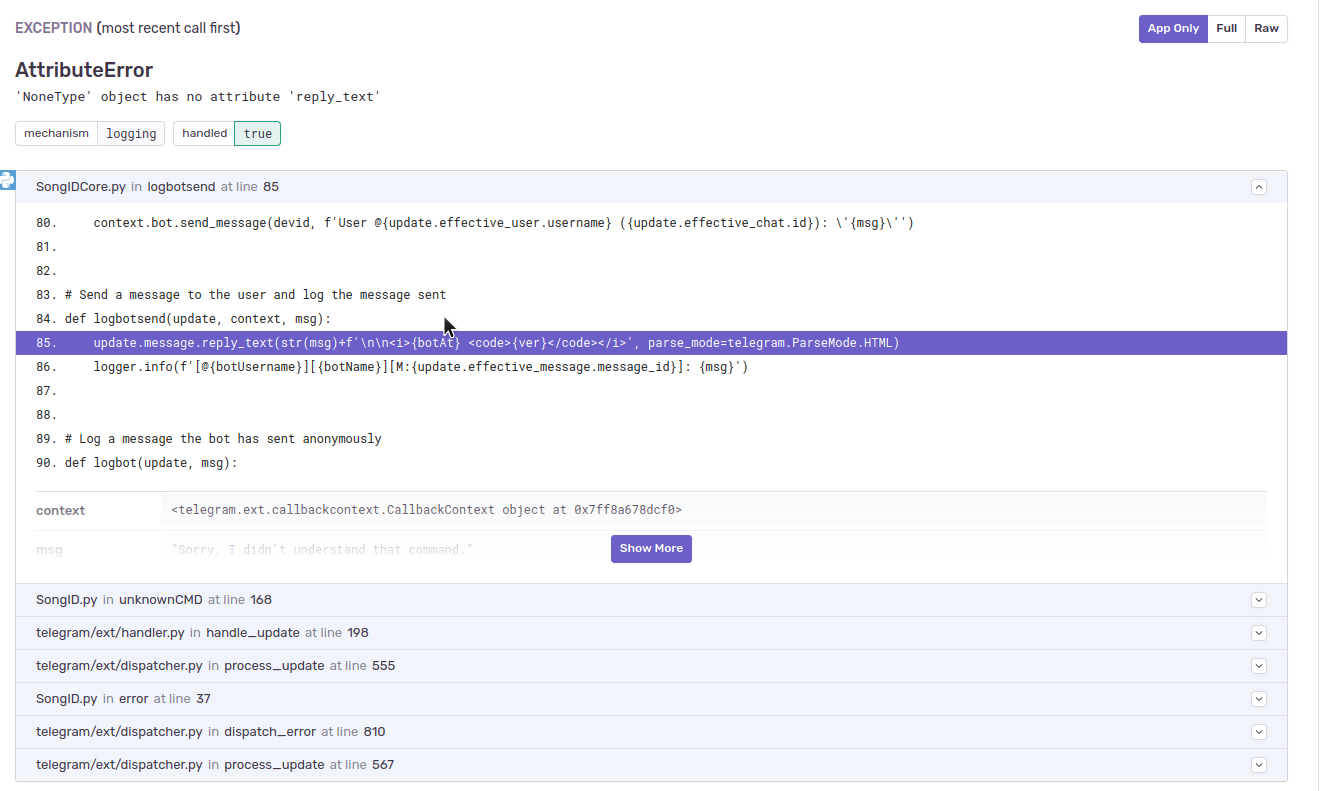Click line 84 def logbotsend code
This screenshot has height=791, width=1327.
(x=198, y=319)
